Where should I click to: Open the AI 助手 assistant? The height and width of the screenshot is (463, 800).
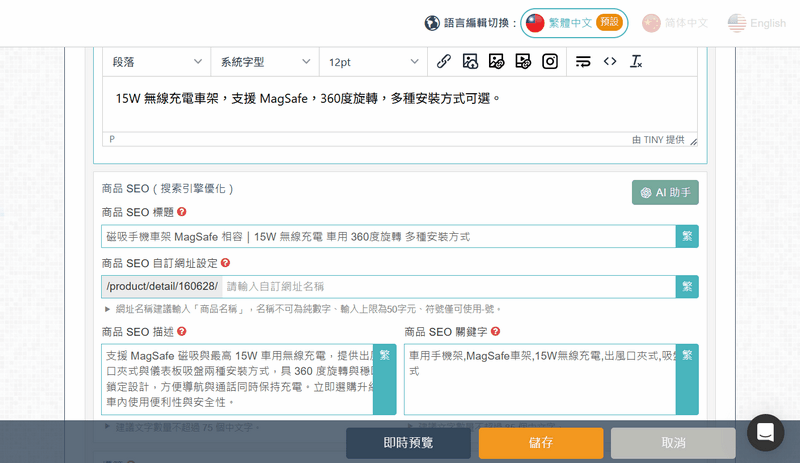click(665, 192)
